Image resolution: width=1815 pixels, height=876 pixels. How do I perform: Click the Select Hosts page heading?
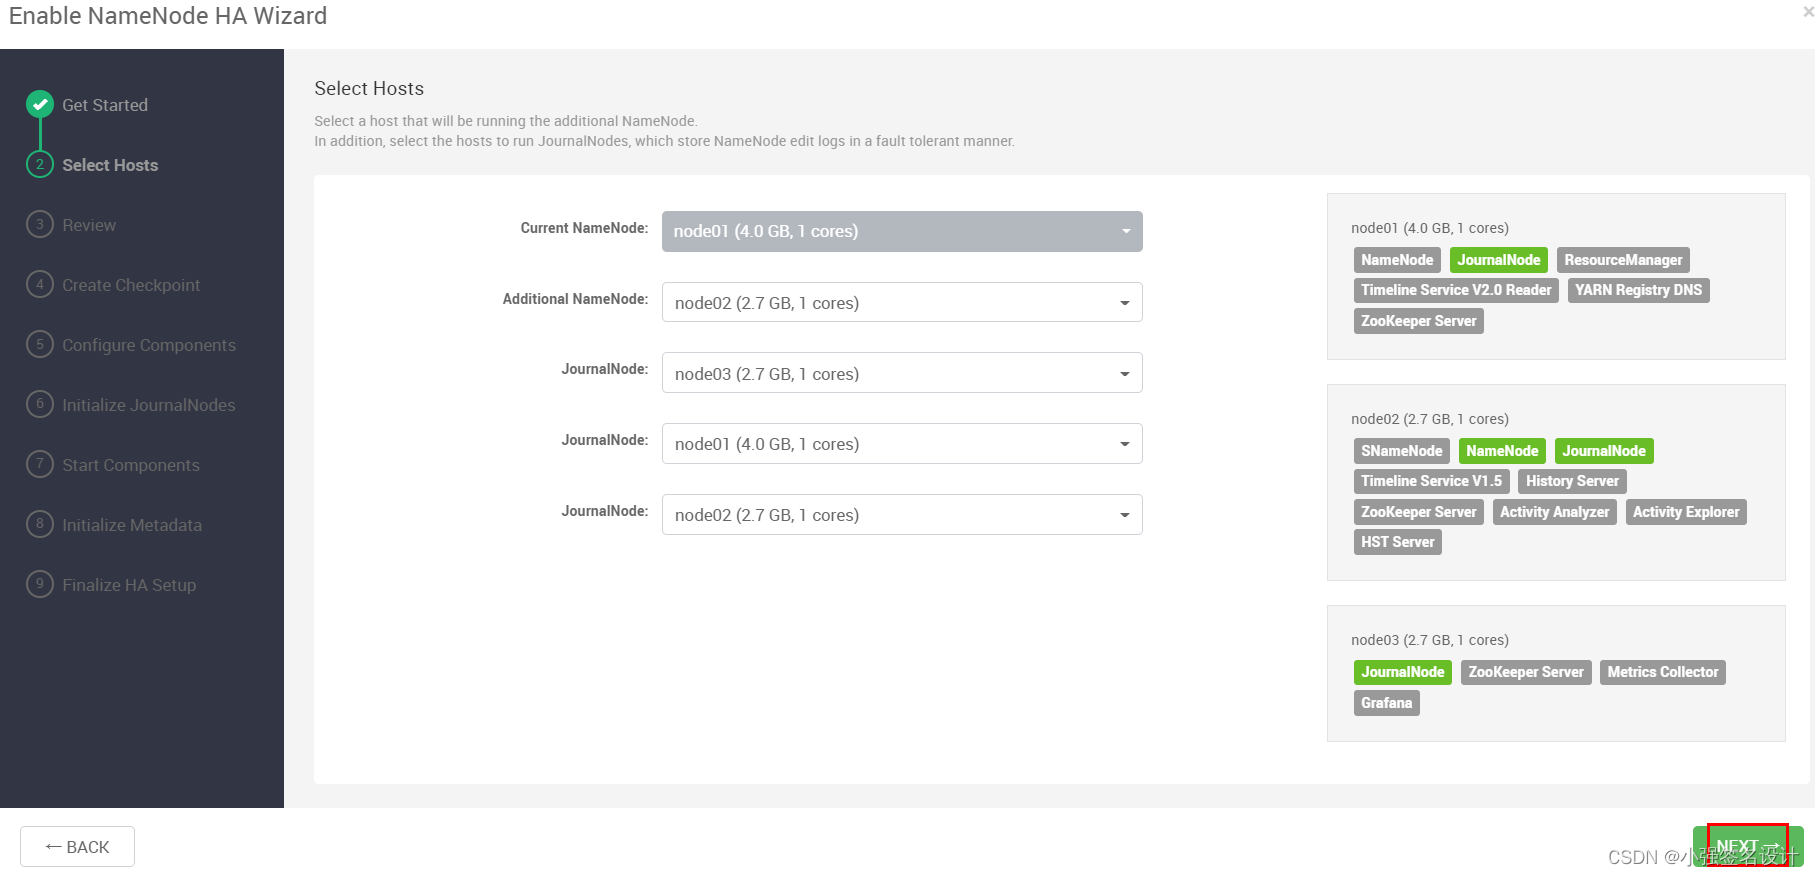369,88
